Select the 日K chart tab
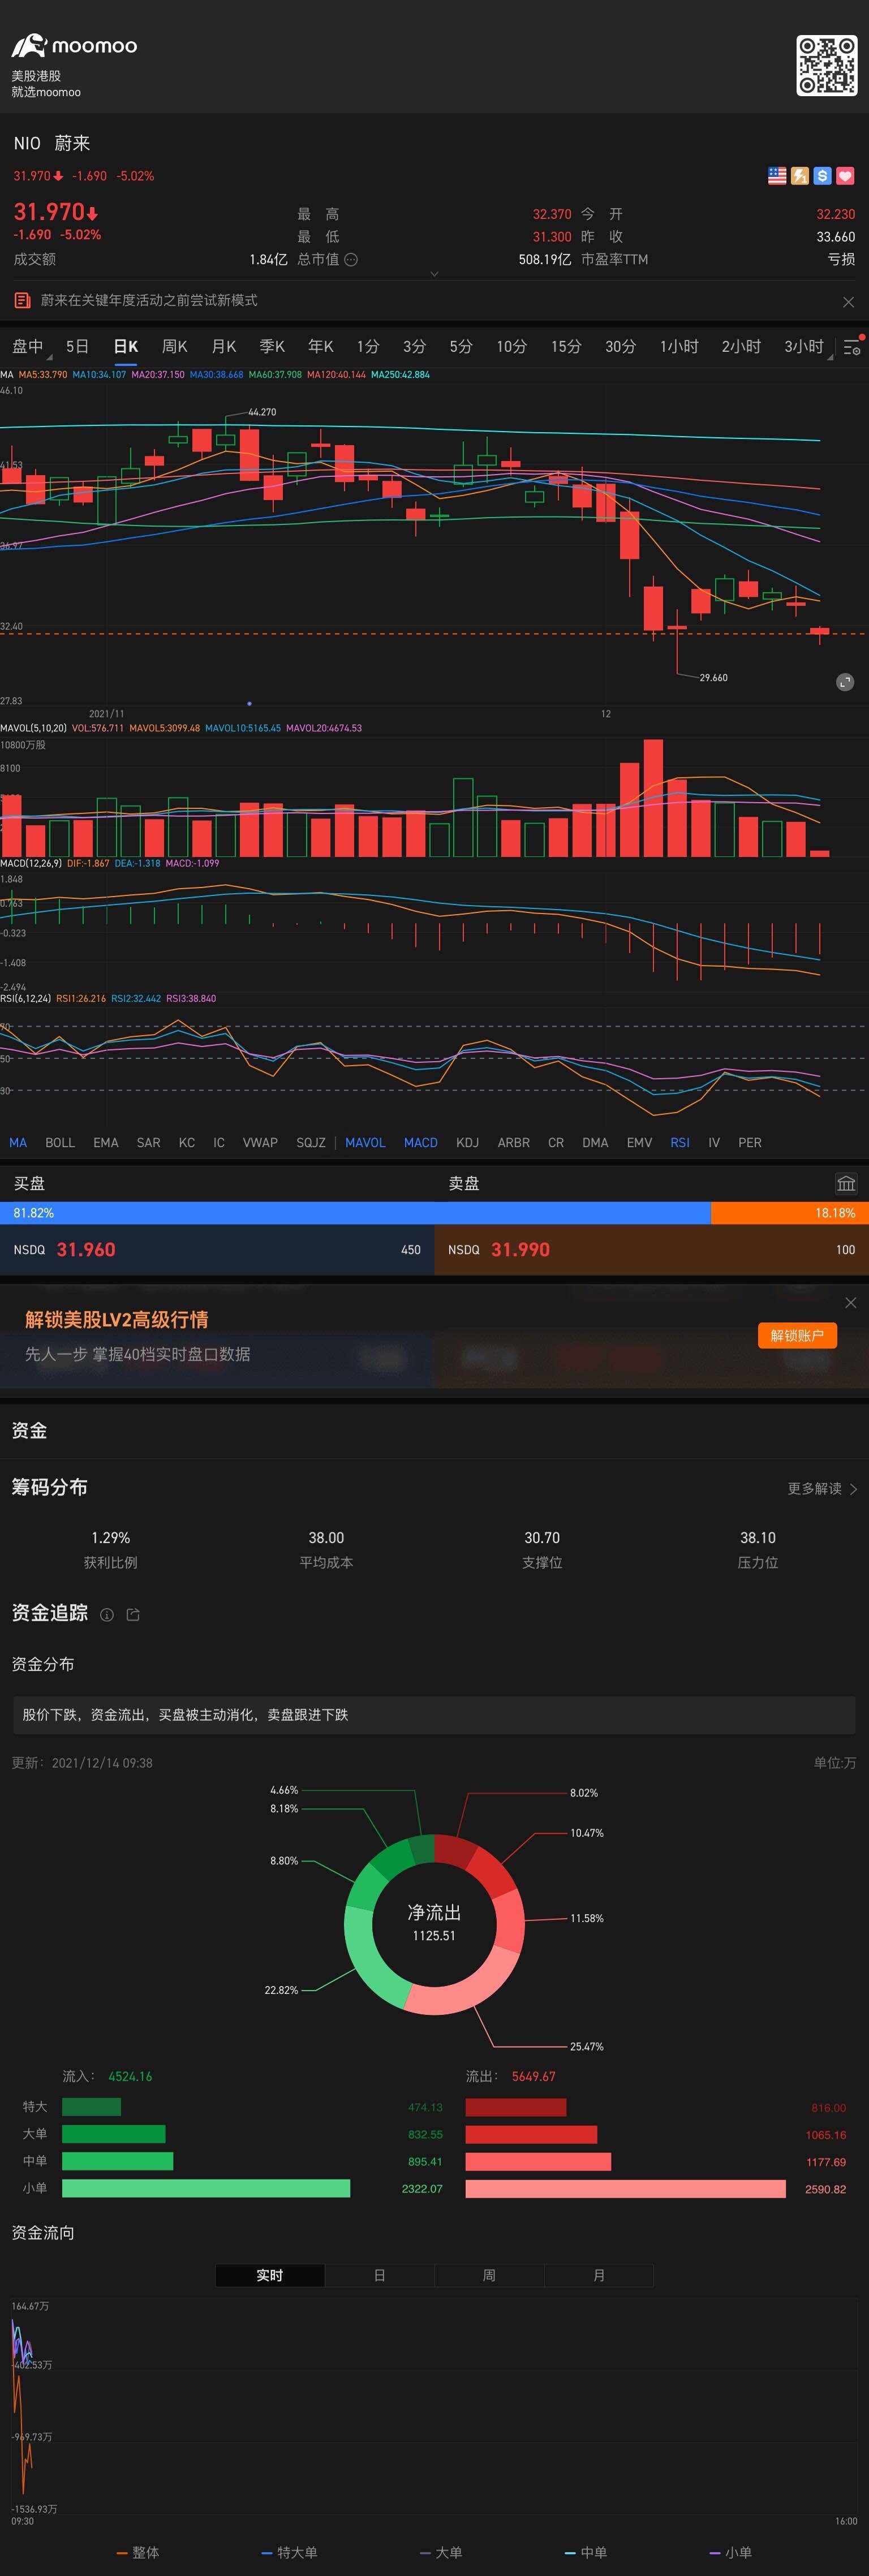 [x=126, y=346]
